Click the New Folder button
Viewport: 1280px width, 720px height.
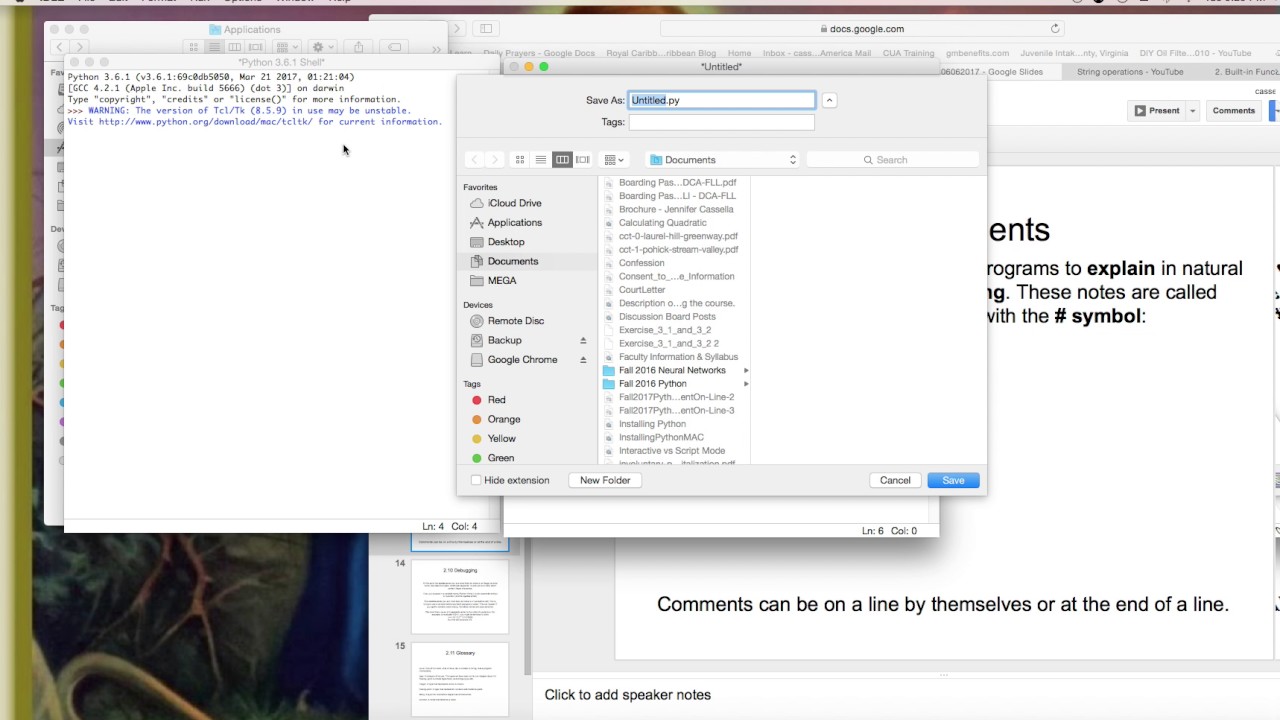click(x=605, y=481)
